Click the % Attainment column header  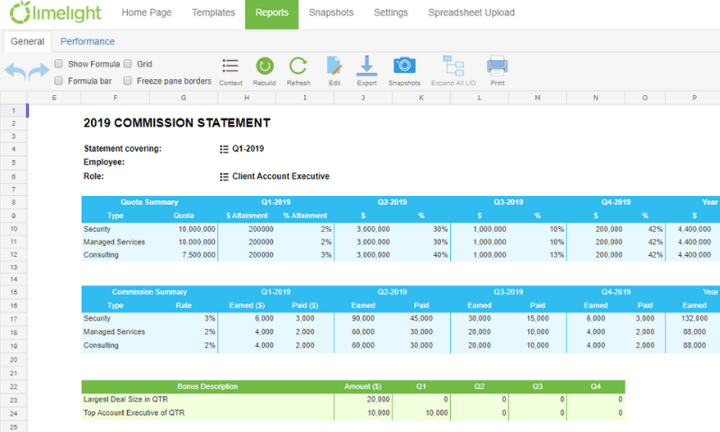click(305, 216)
